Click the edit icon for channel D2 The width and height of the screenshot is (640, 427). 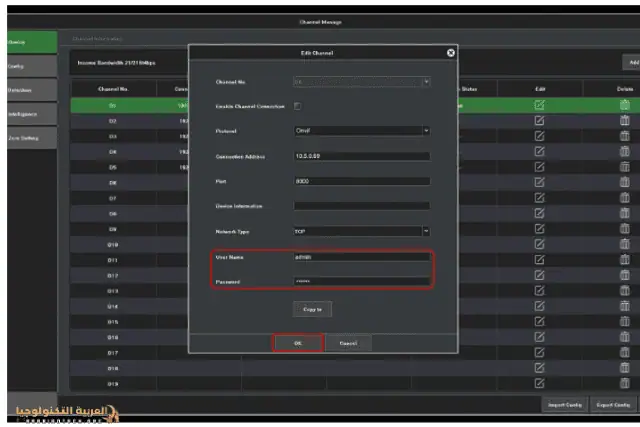539,120
